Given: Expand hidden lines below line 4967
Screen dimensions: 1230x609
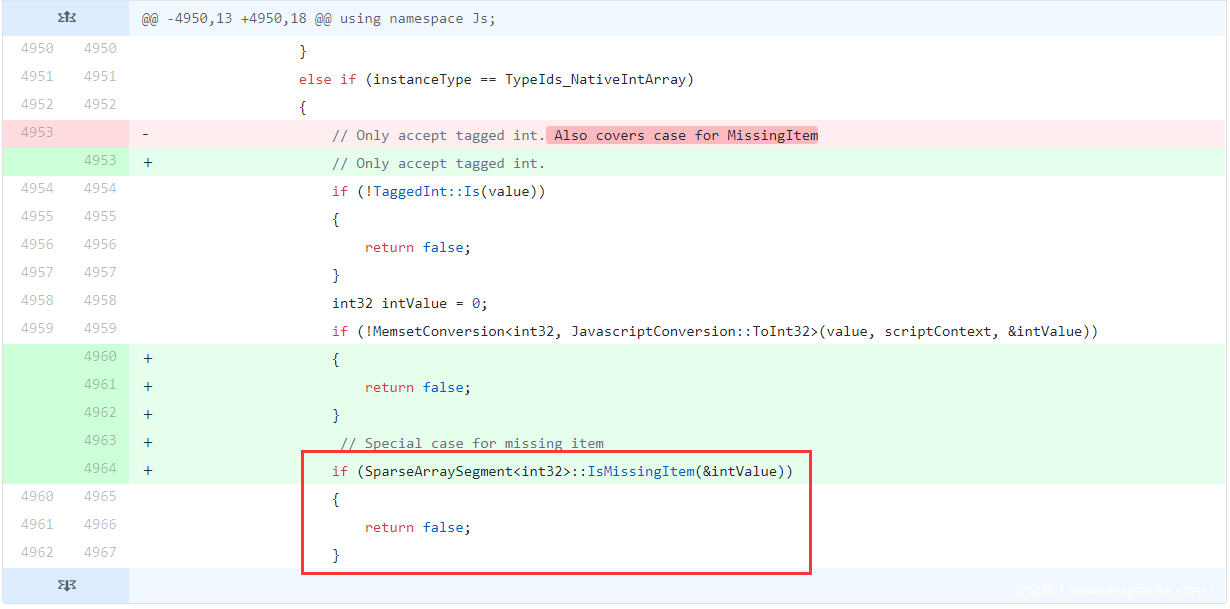Looking at the screenshot, I should (x=66, y=586).
